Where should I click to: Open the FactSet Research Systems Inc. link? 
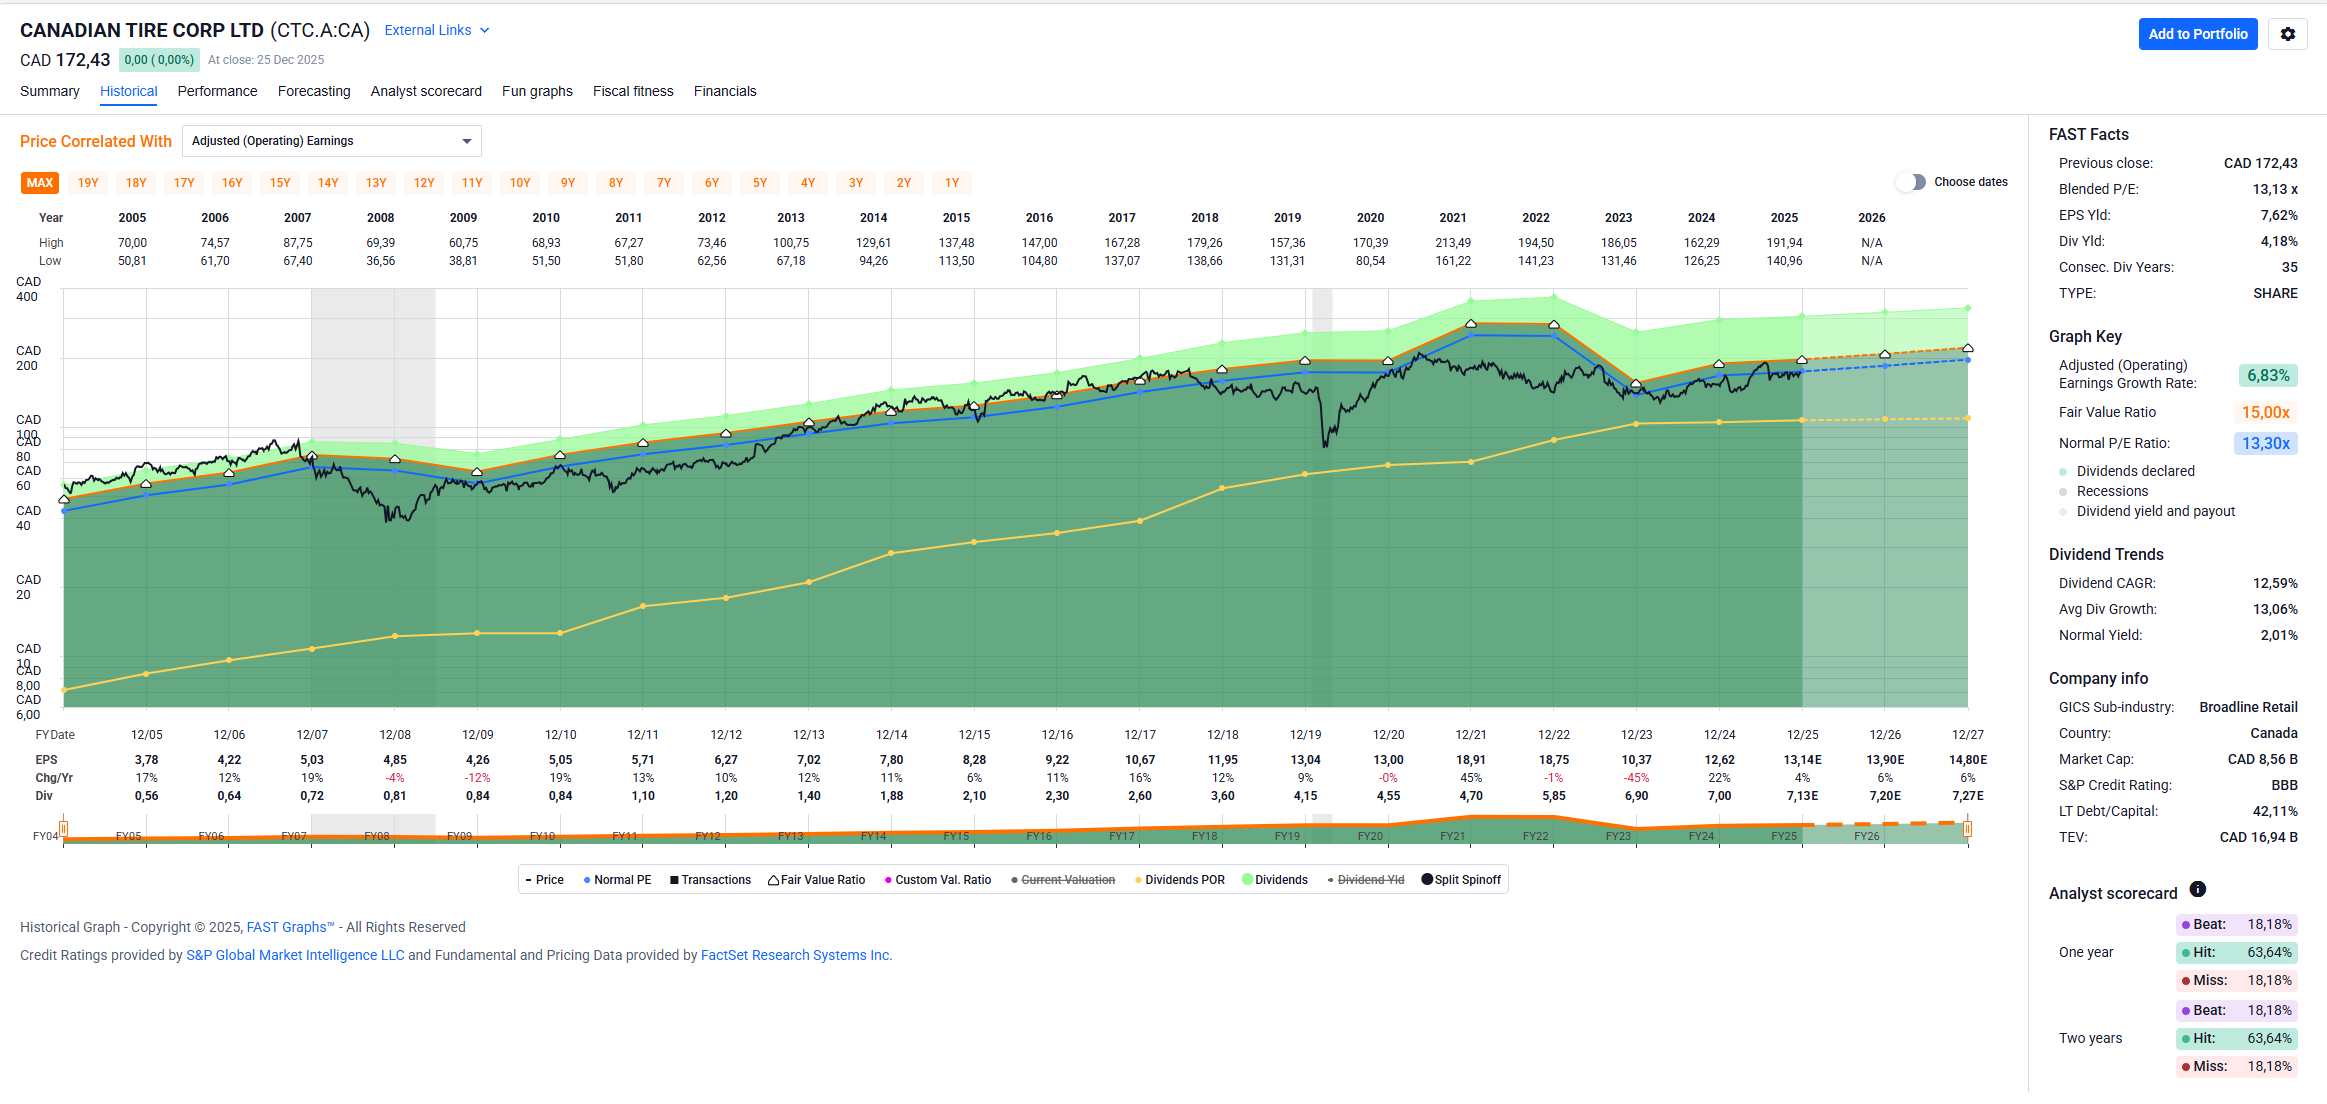pos(796,955)
